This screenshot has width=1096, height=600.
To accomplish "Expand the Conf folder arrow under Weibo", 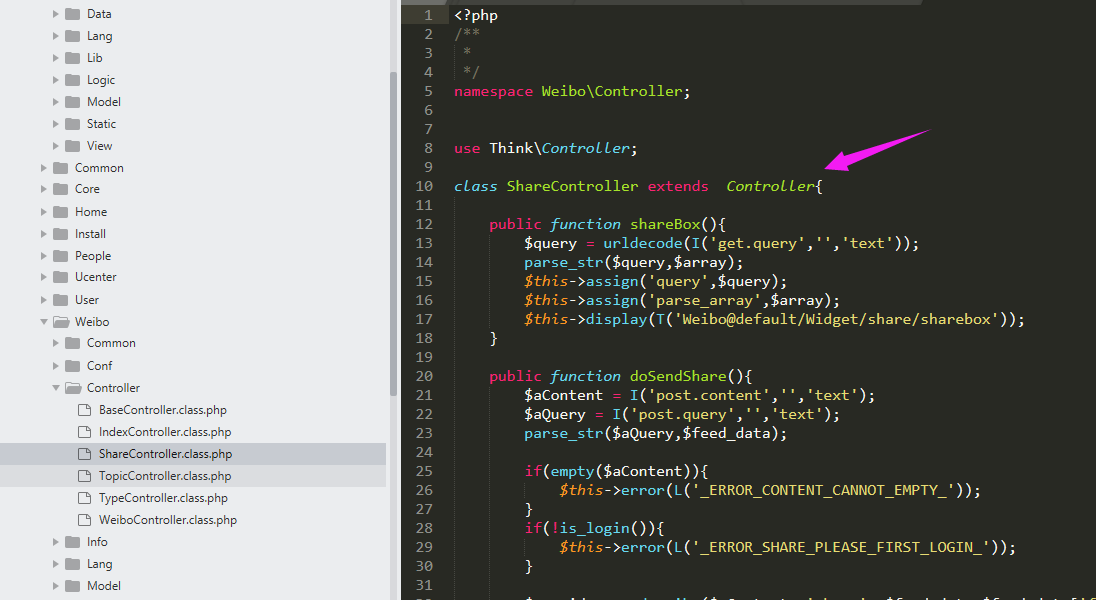I will 56,366.
